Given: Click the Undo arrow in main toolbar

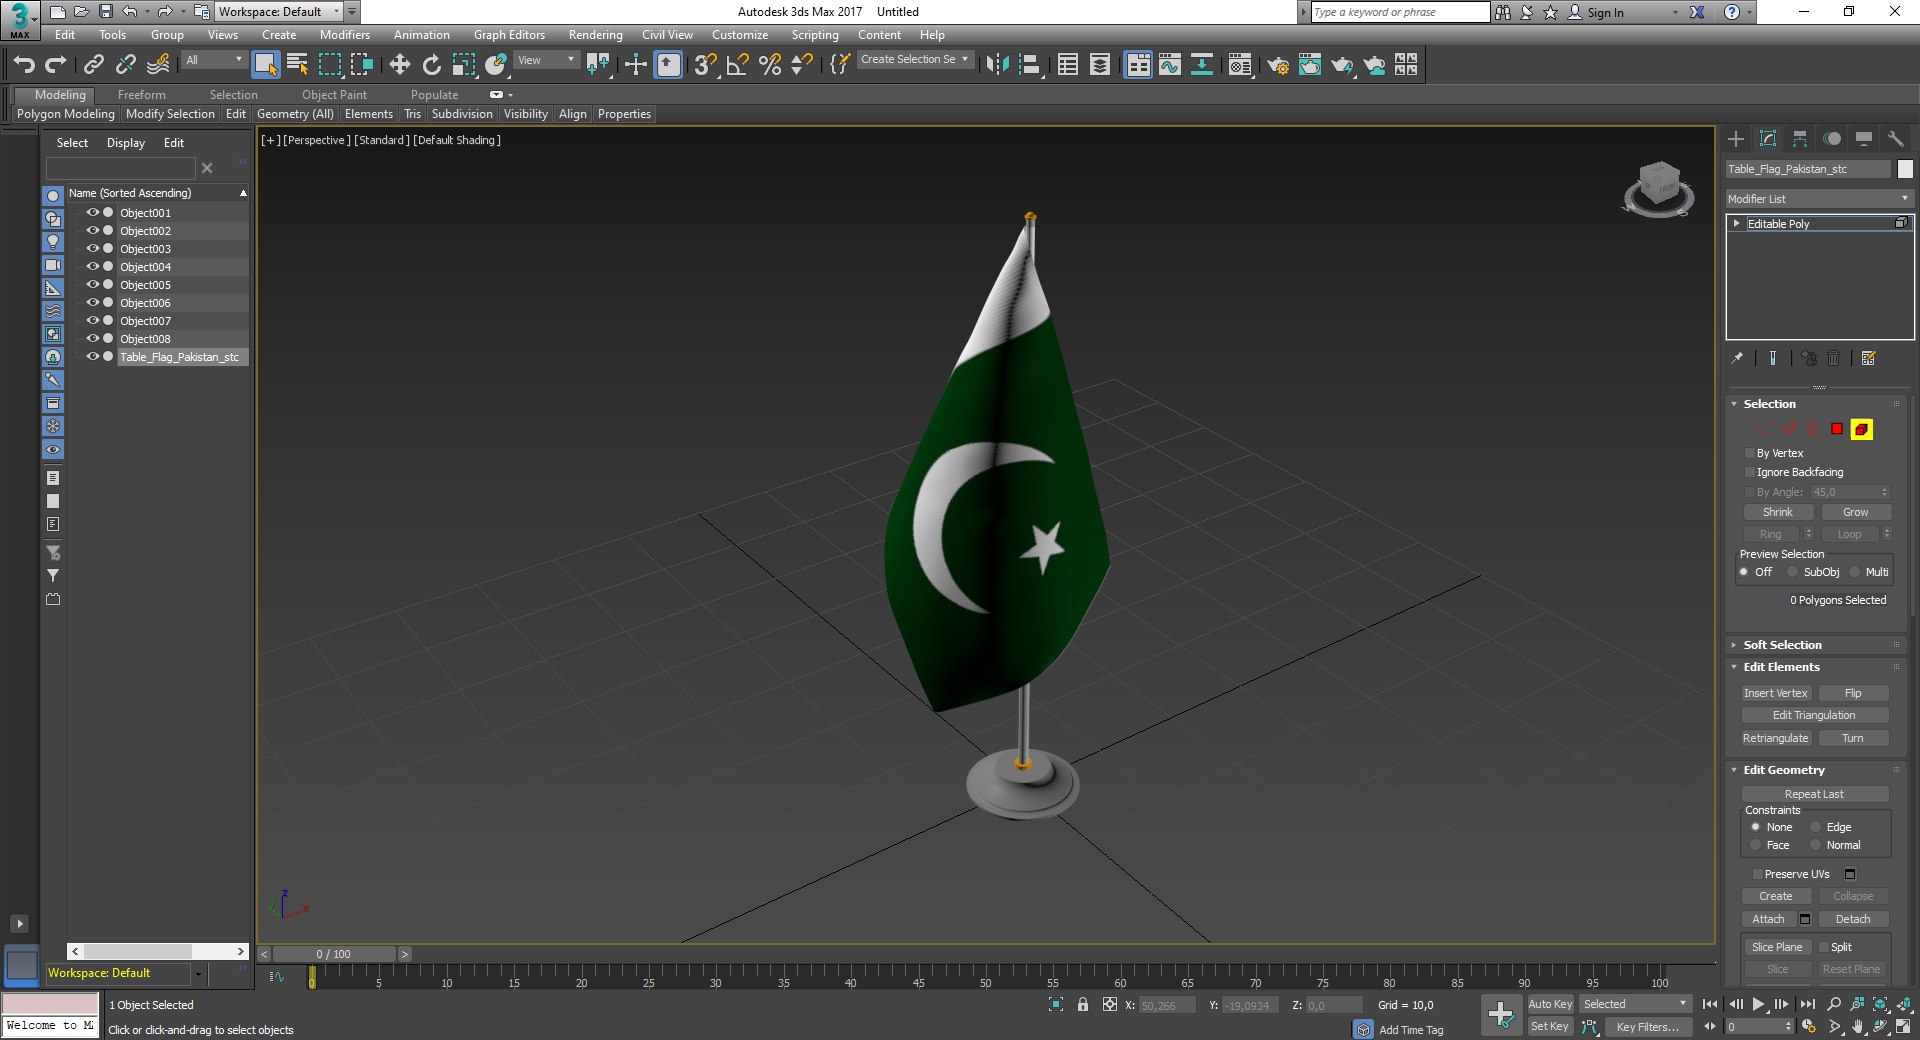Looking at the screenshot, I should pos(24,65).
